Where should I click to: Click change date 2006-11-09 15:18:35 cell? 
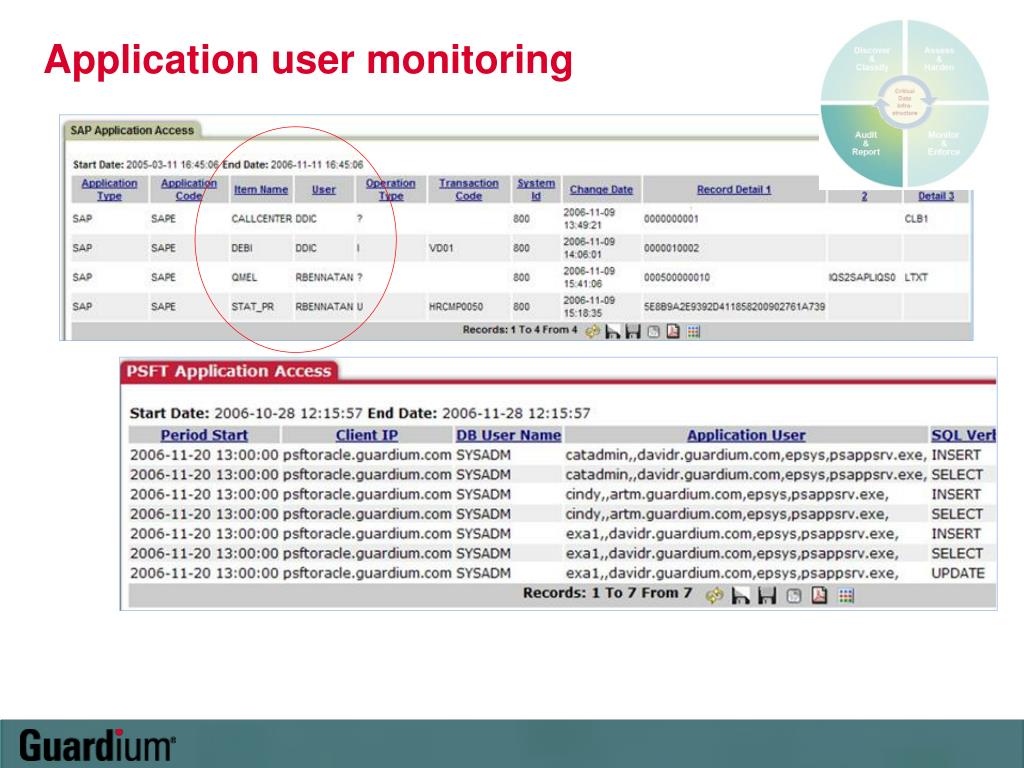[x=588, y=307]
